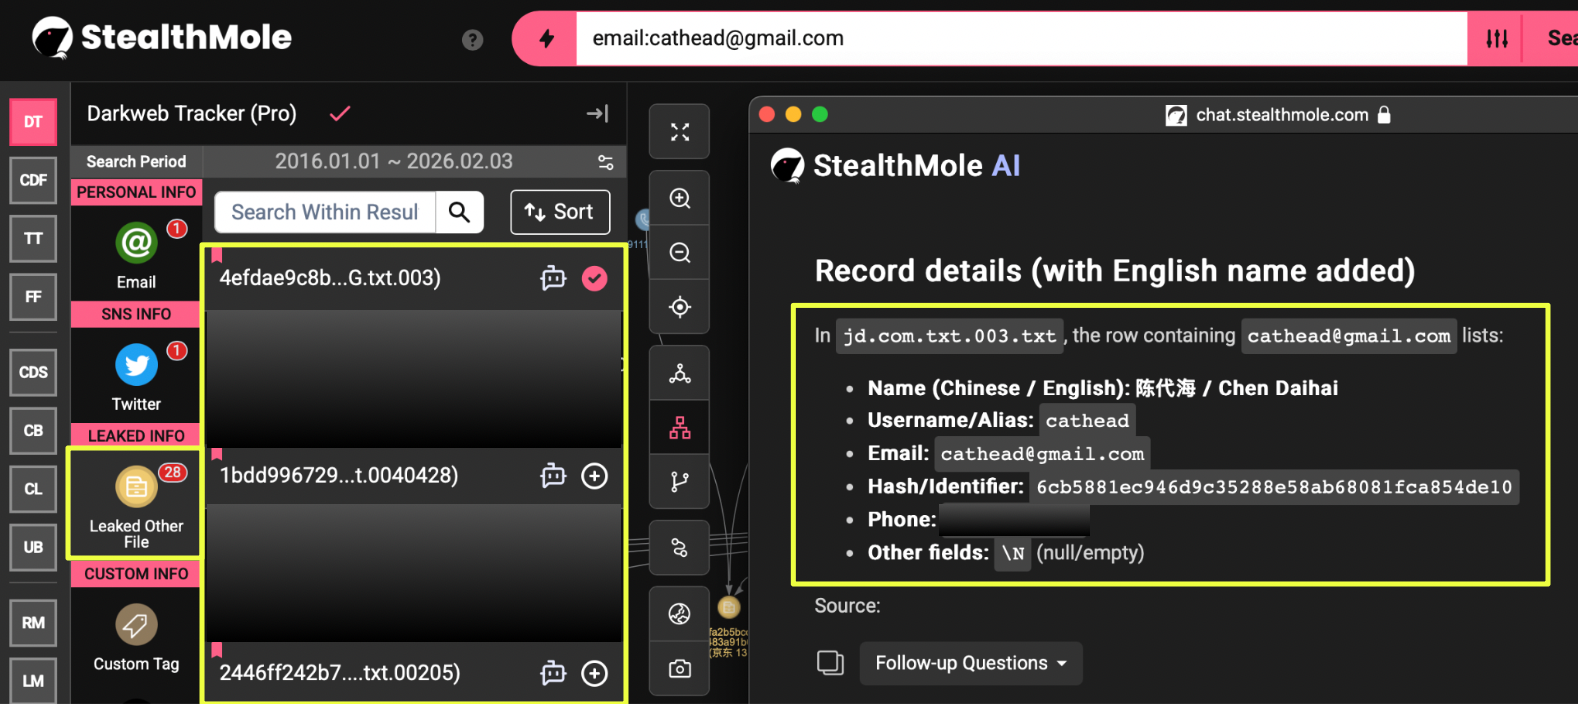
Task: Open AI chat bot for 4efdae9c8b record
Action: 553,278
